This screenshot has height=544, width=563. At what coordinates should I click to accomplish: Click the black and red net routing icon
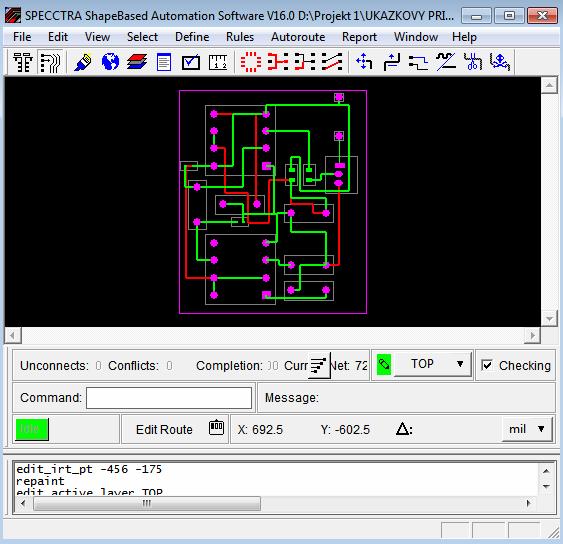[x=305, y=62]
